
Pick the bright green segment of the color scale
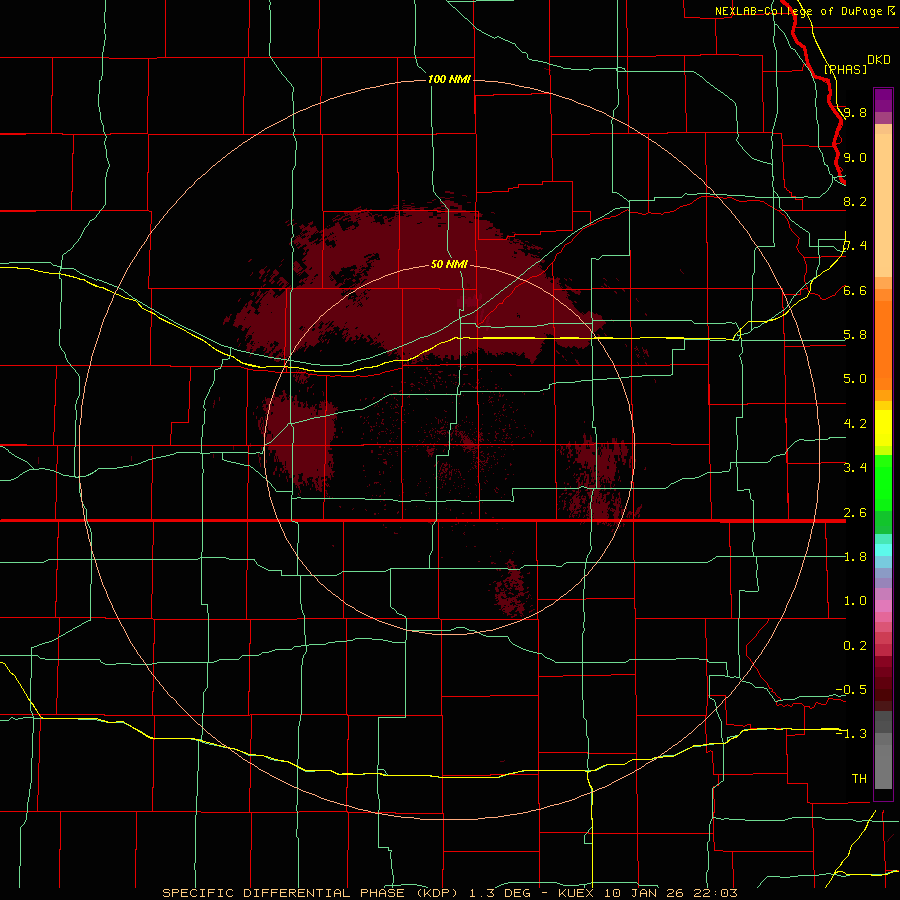tap(883, 482)
